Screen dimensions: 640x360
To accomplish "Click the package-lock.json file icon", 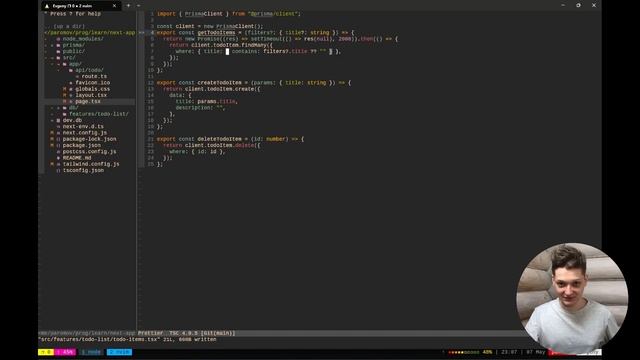I will 58,139.
